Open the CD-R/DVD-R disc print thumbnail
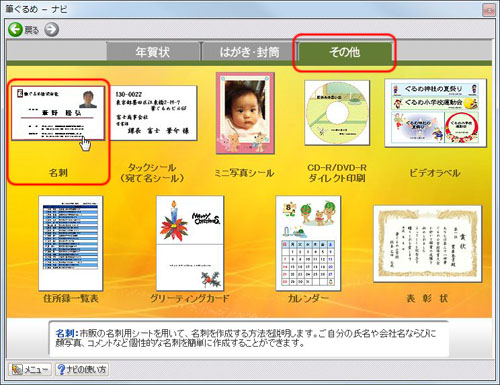Screen dimensions: 500x385 click(x=337, y=113)
